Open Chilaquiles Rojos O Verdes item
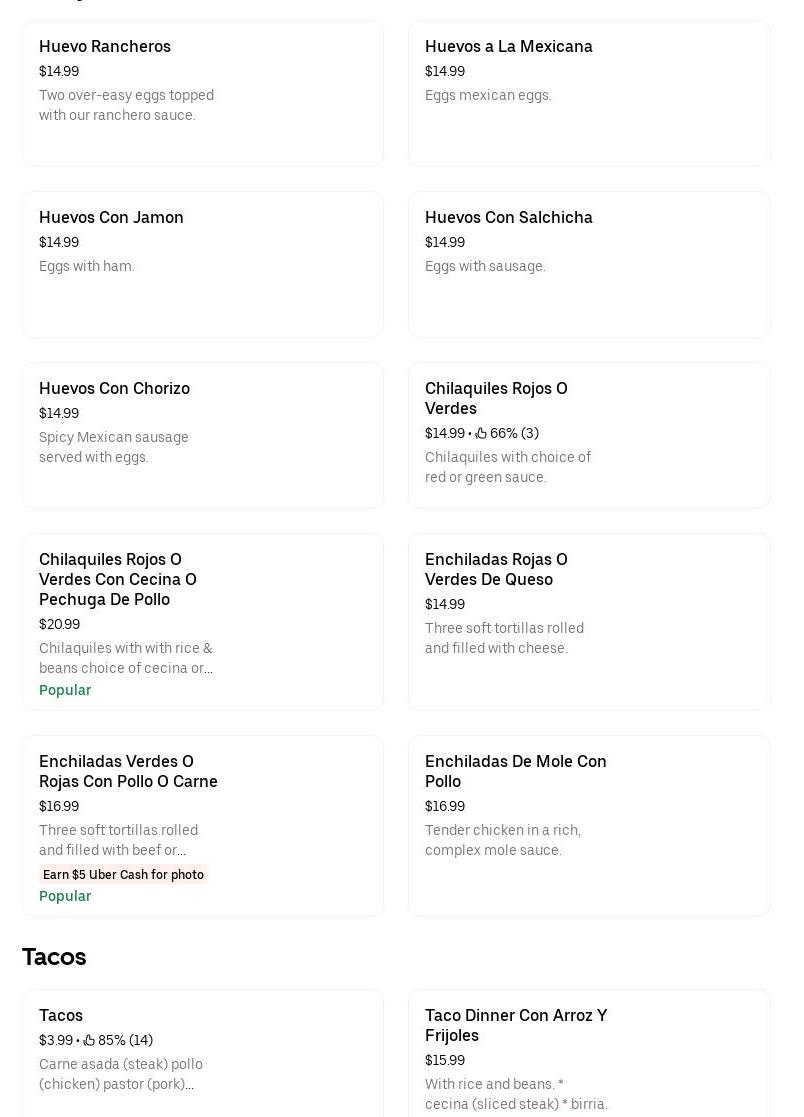The height and width of the screenshot is (1117, 804). tap(589, 435)
